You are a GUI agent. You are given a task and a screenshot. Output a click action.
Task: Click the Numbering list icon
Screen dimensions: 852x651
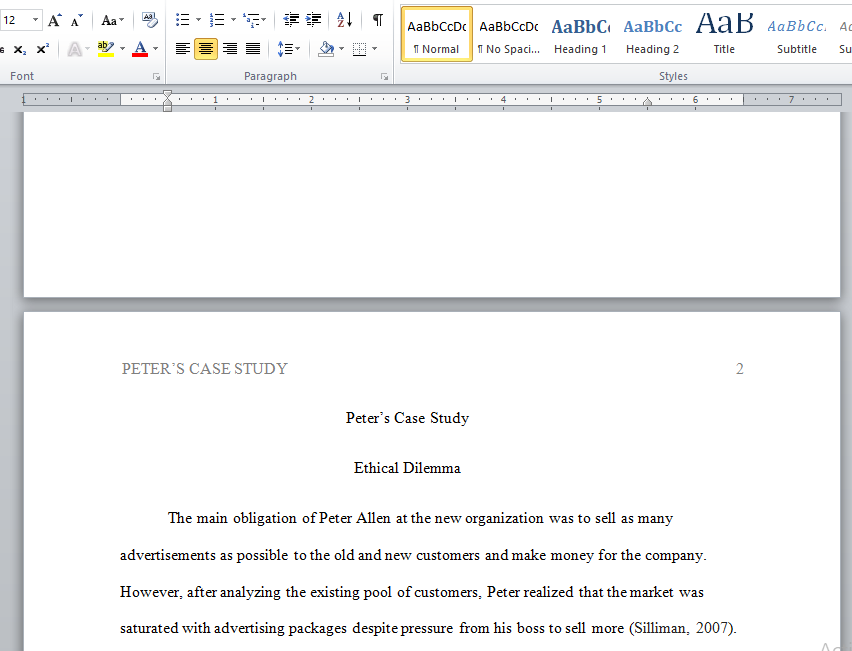217,21
